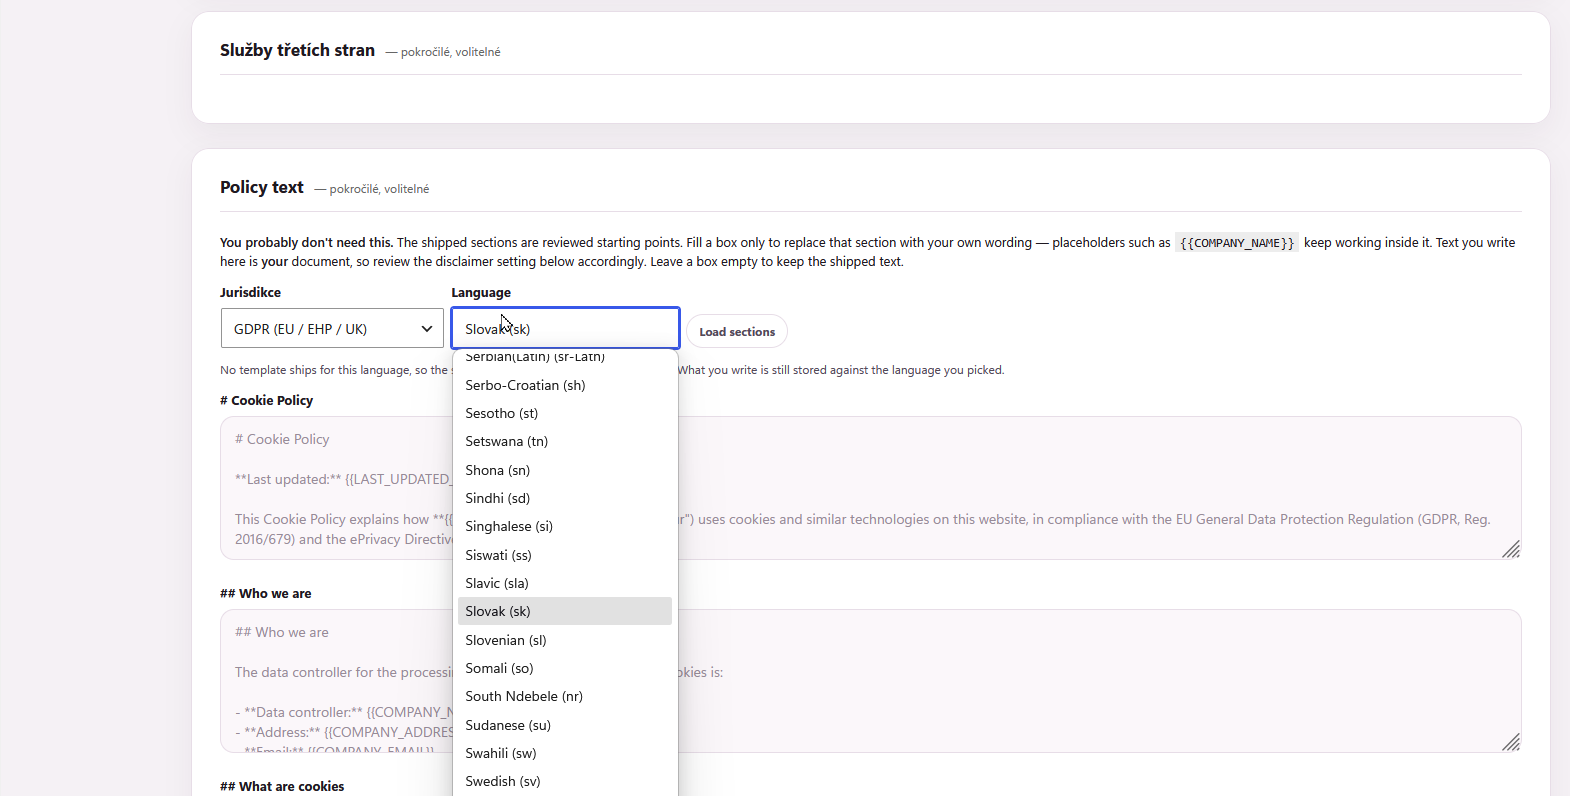Open the Jurisdikce dropdown showing GDPR
The width and height of the screenshot is (1570, 796).
tap(332, 328)
